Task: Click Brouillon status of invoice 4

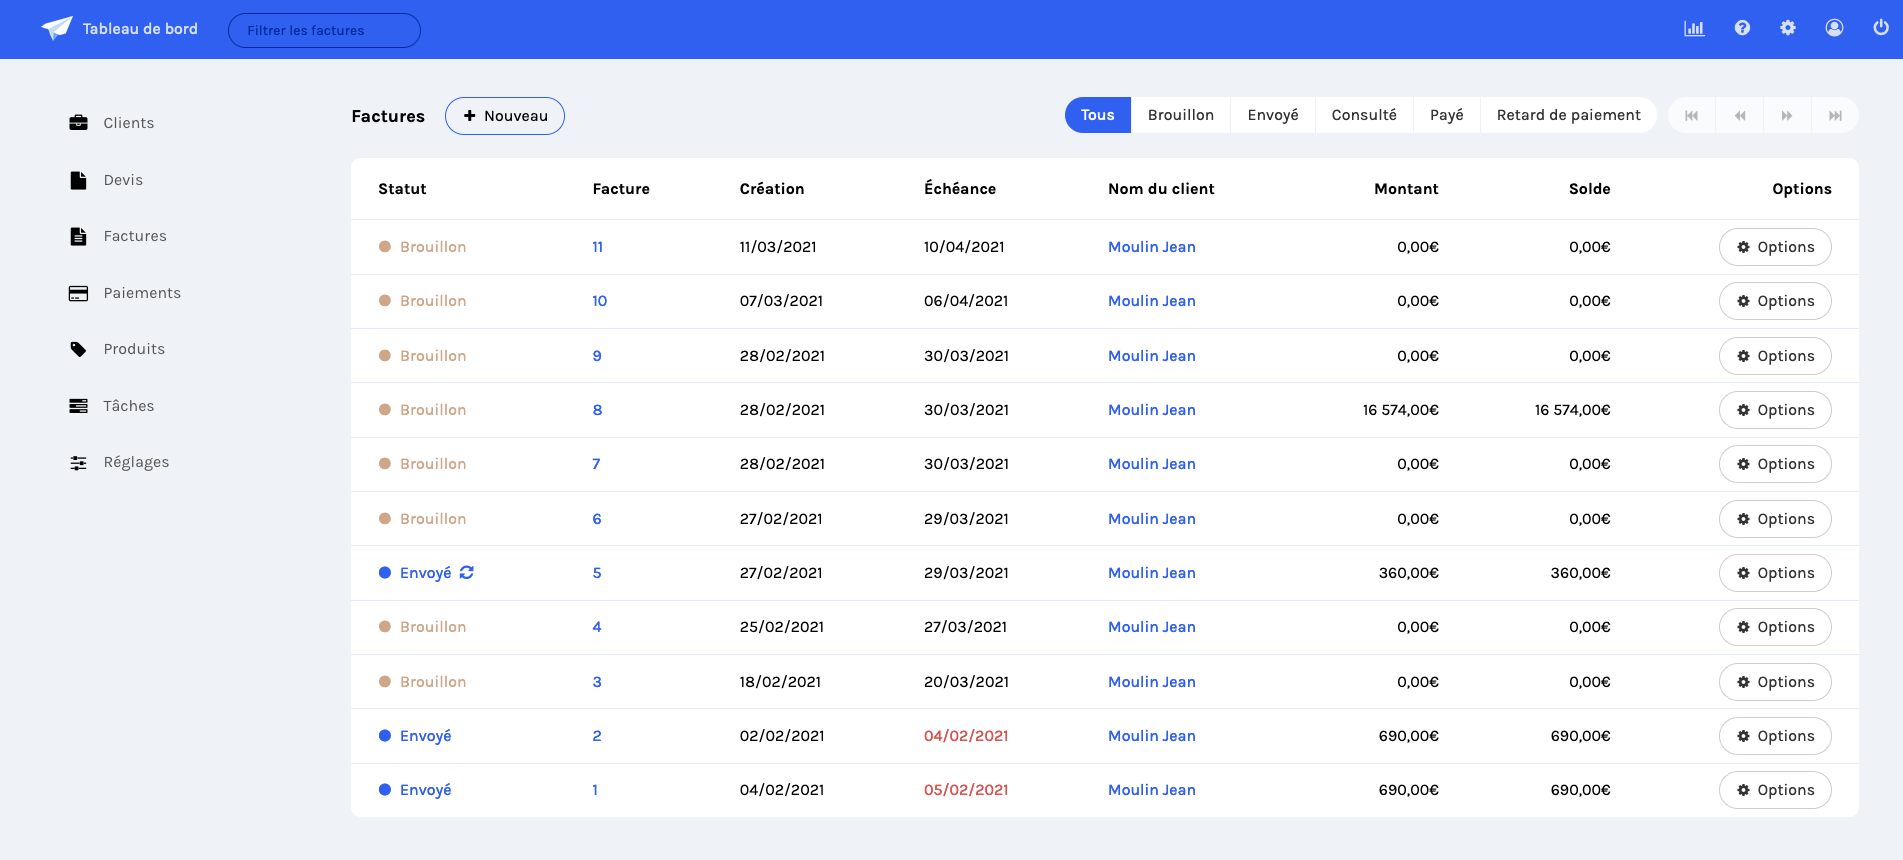Action: point(433,627)
